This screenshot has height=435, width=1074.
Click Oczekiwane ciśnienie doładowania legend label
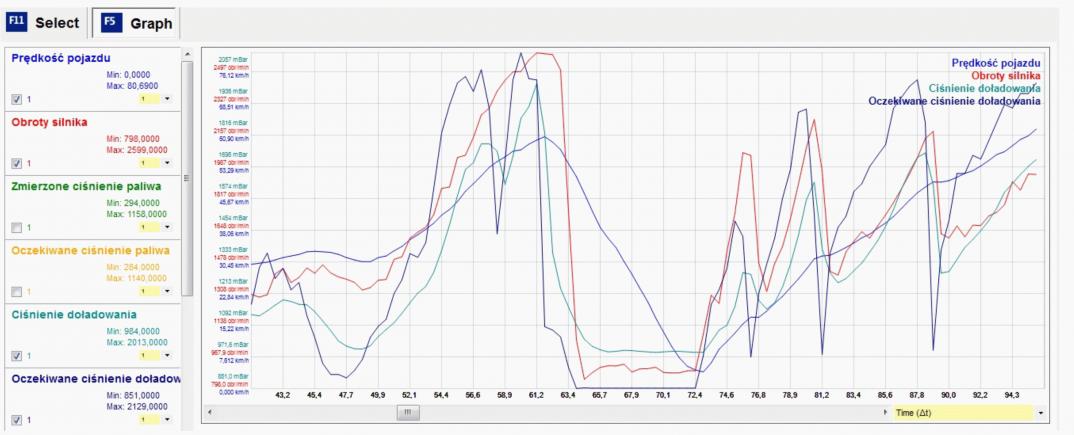pos(954,101)
